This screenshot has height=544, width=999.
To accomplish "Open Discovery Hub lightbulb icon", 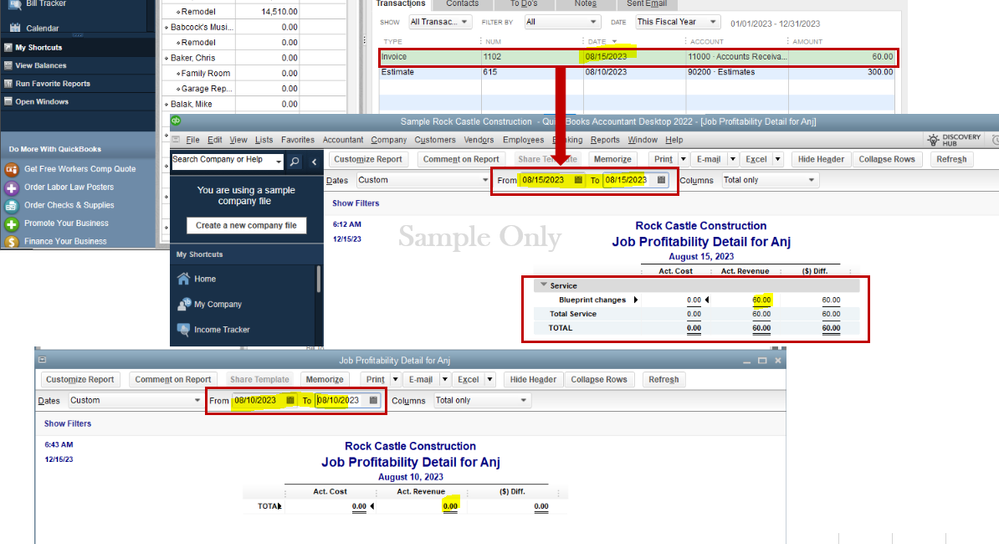I will (x=933, y=140).
